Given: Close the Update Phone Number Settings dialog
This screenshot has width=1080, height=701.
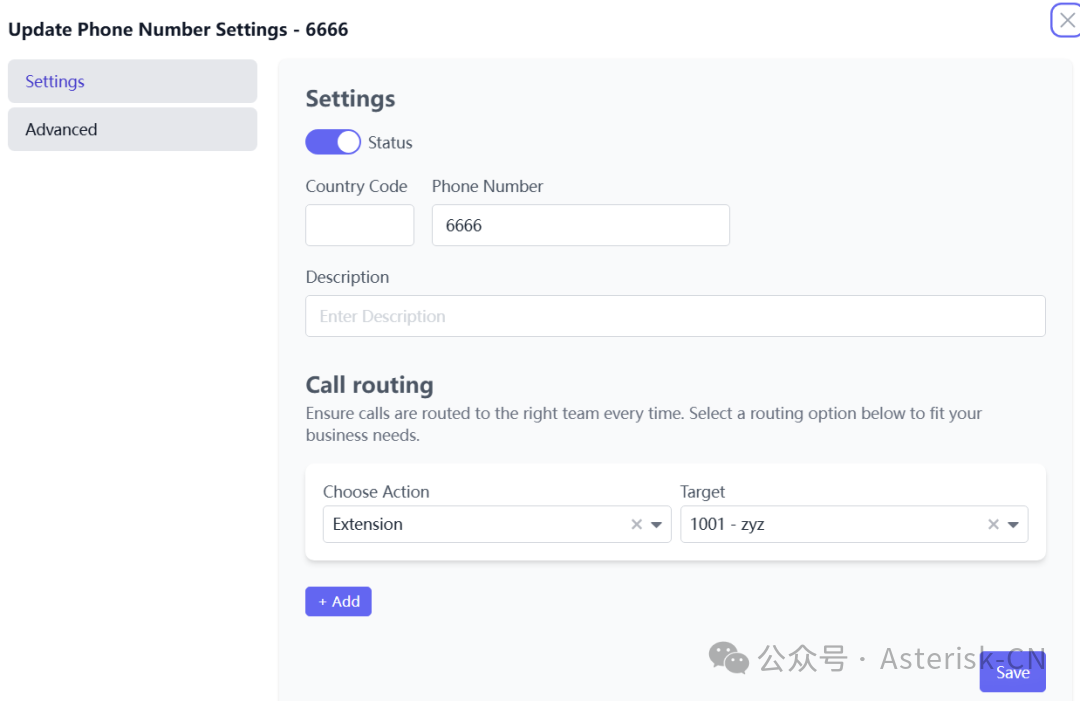Looking at the screenshot, I should tap(1066, 20).
